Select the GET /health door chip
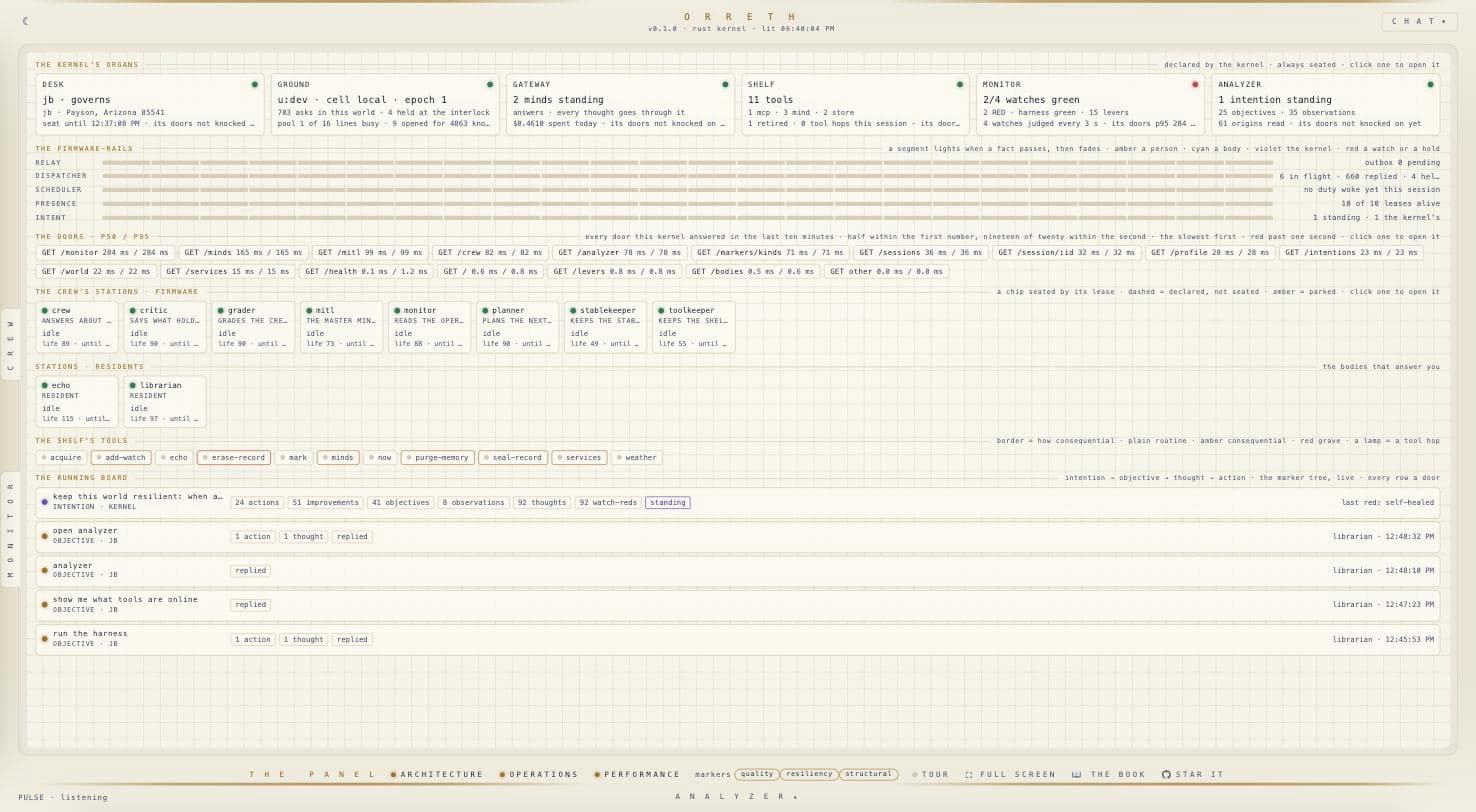The height and width of the screenshot is (812, 1476). pyautogui.click(x=366, y=271)
